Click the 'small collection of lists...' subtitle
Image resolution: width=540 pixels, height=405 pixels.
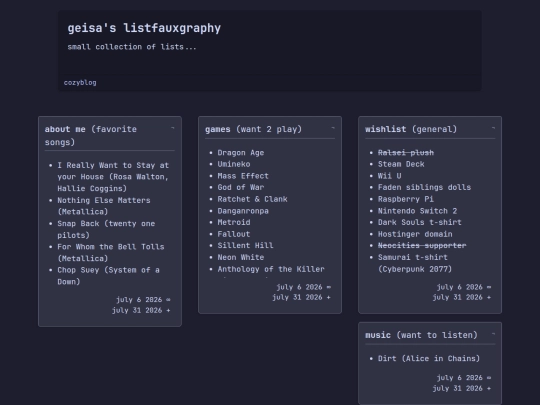tap(132, 47)
